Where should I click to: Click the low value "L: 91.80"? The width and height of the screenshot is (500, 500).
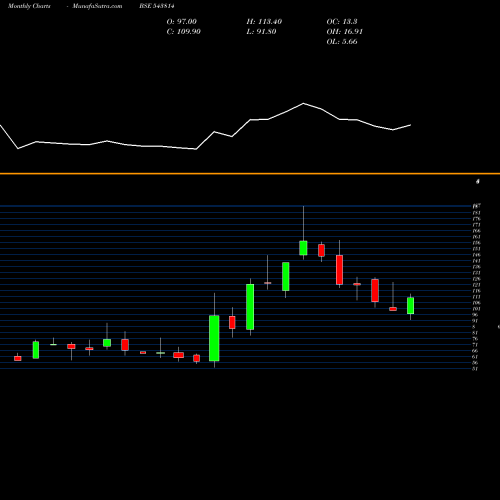click(x=261, y=32)
